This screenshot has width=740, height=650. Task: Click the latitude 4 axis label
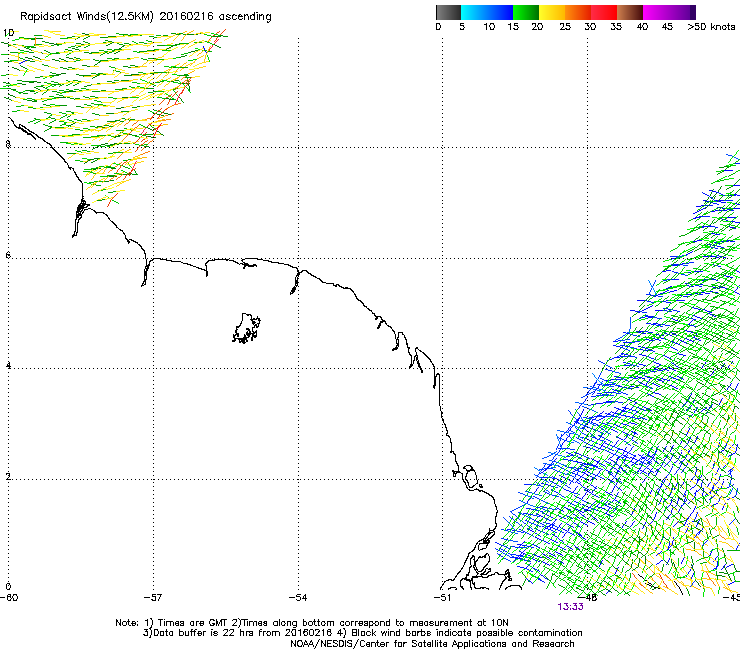click(x=8, y=366)
